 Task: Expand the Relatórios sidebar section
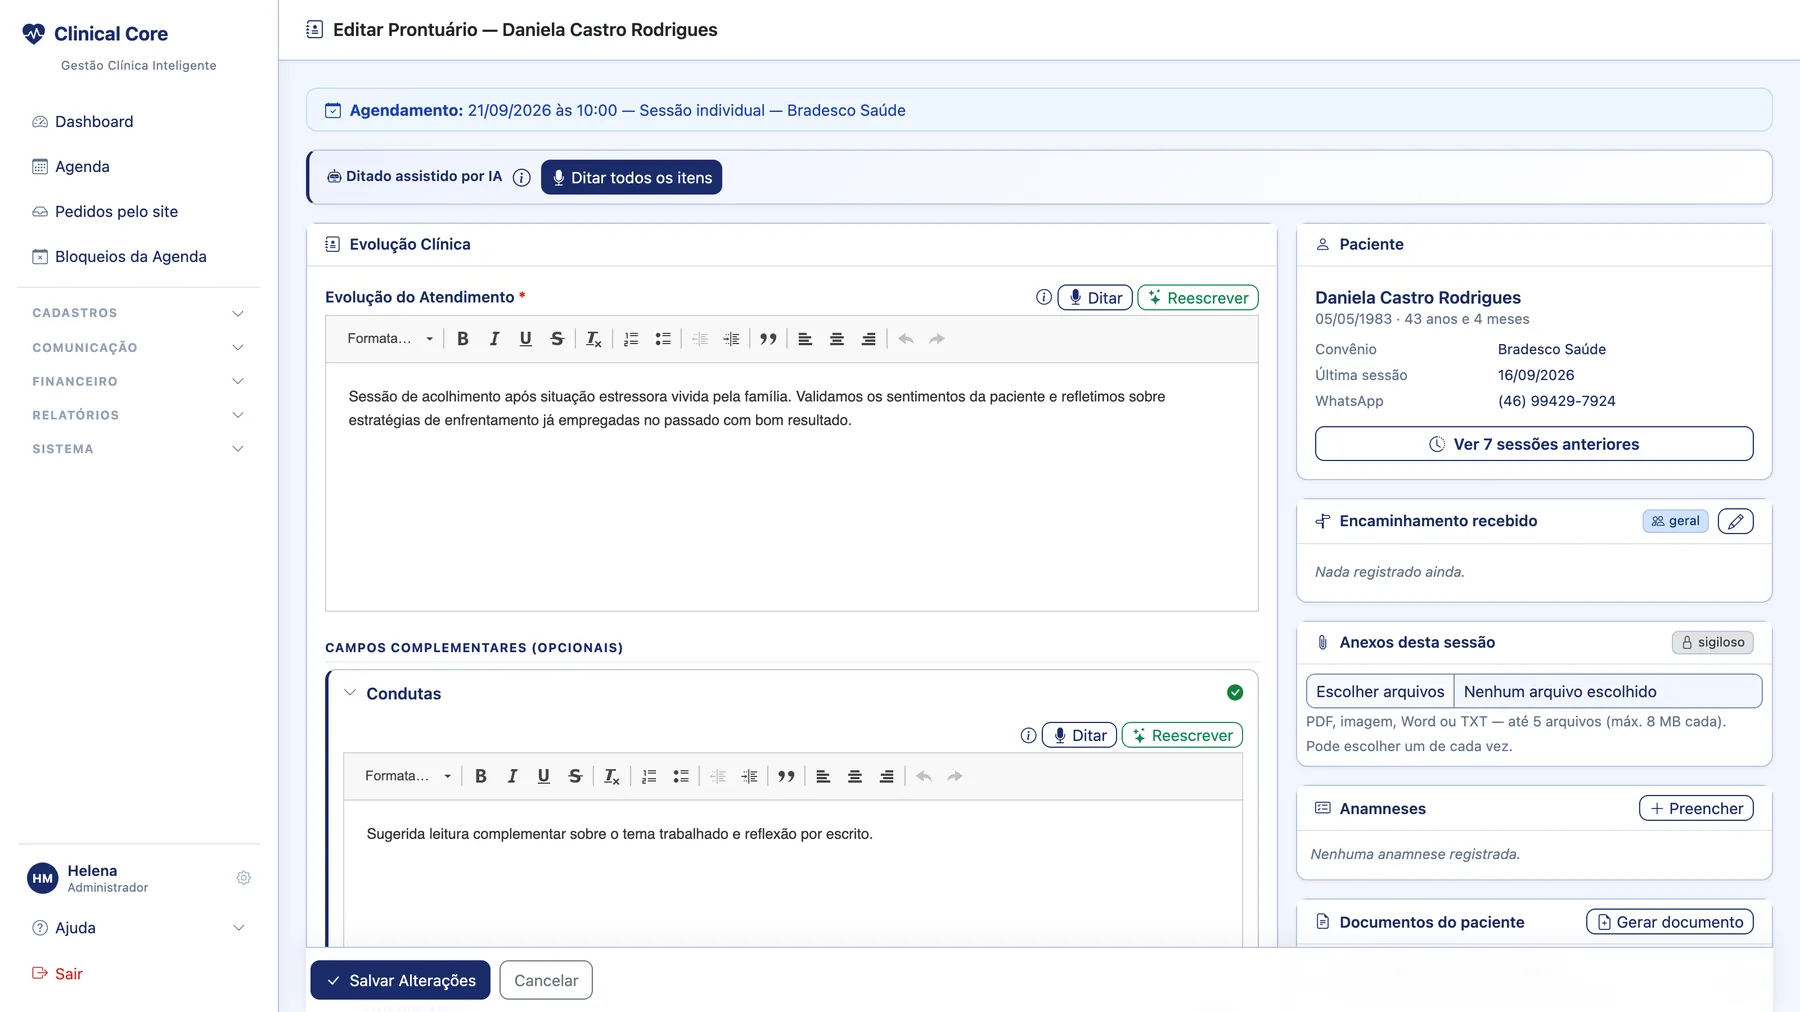[x=138, y=415]
